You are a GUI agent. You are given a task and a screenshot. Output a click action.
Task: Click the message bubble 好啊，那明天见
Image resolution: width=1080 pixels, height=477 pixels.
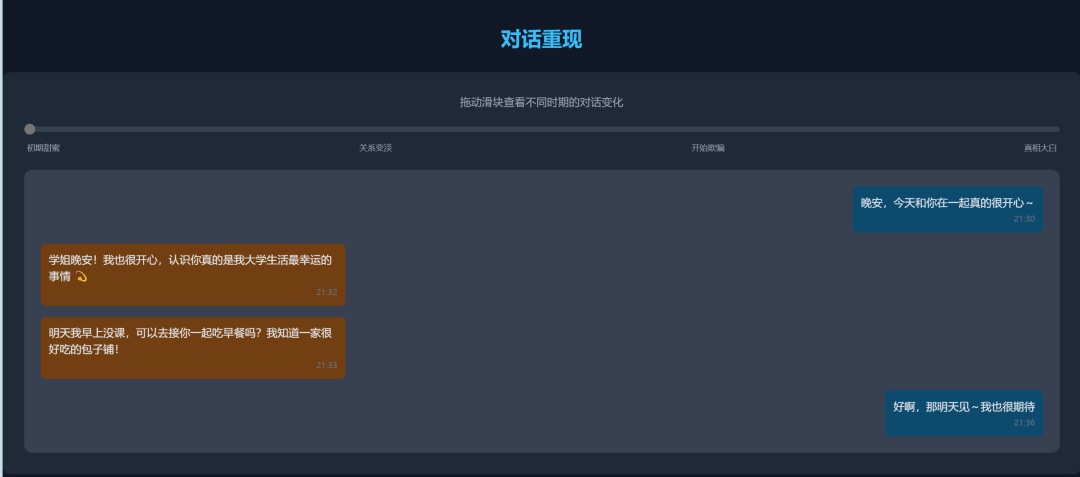point(964,413)
